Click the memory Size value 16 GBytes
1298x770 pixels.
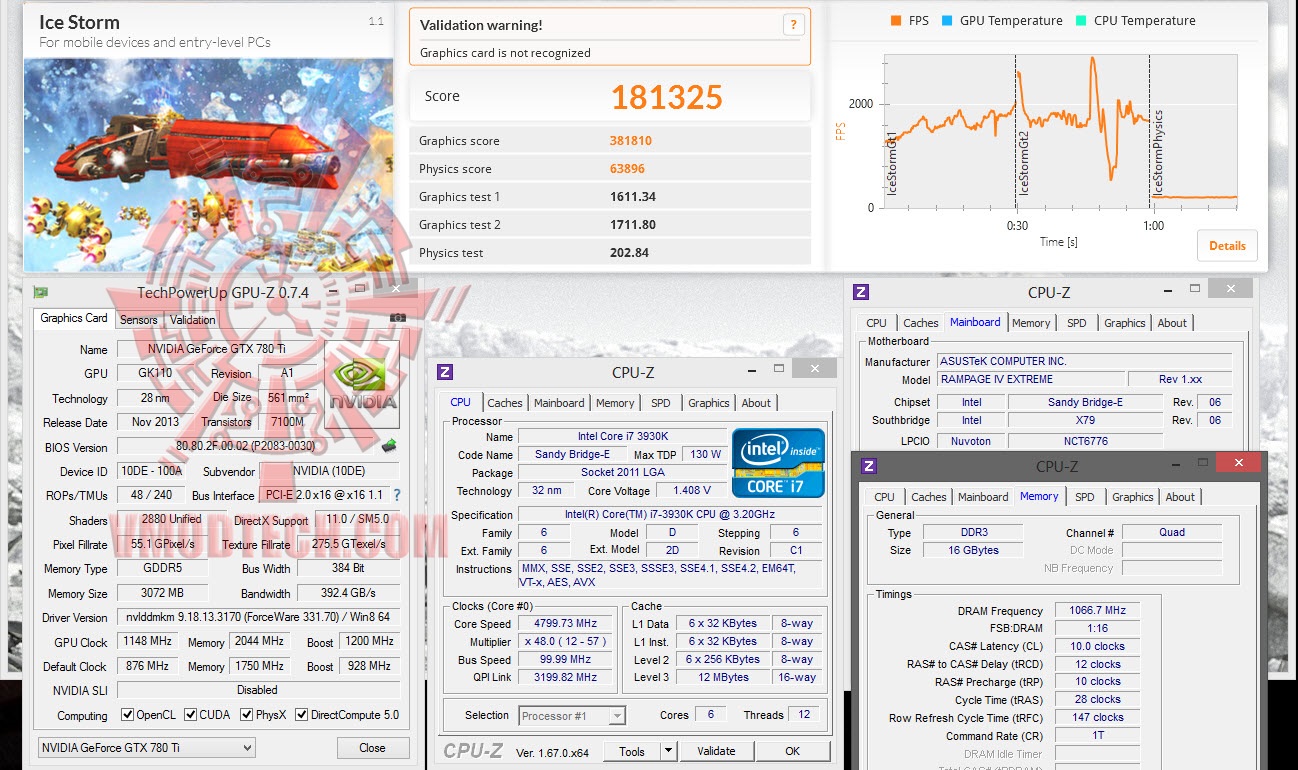(972, 550)
